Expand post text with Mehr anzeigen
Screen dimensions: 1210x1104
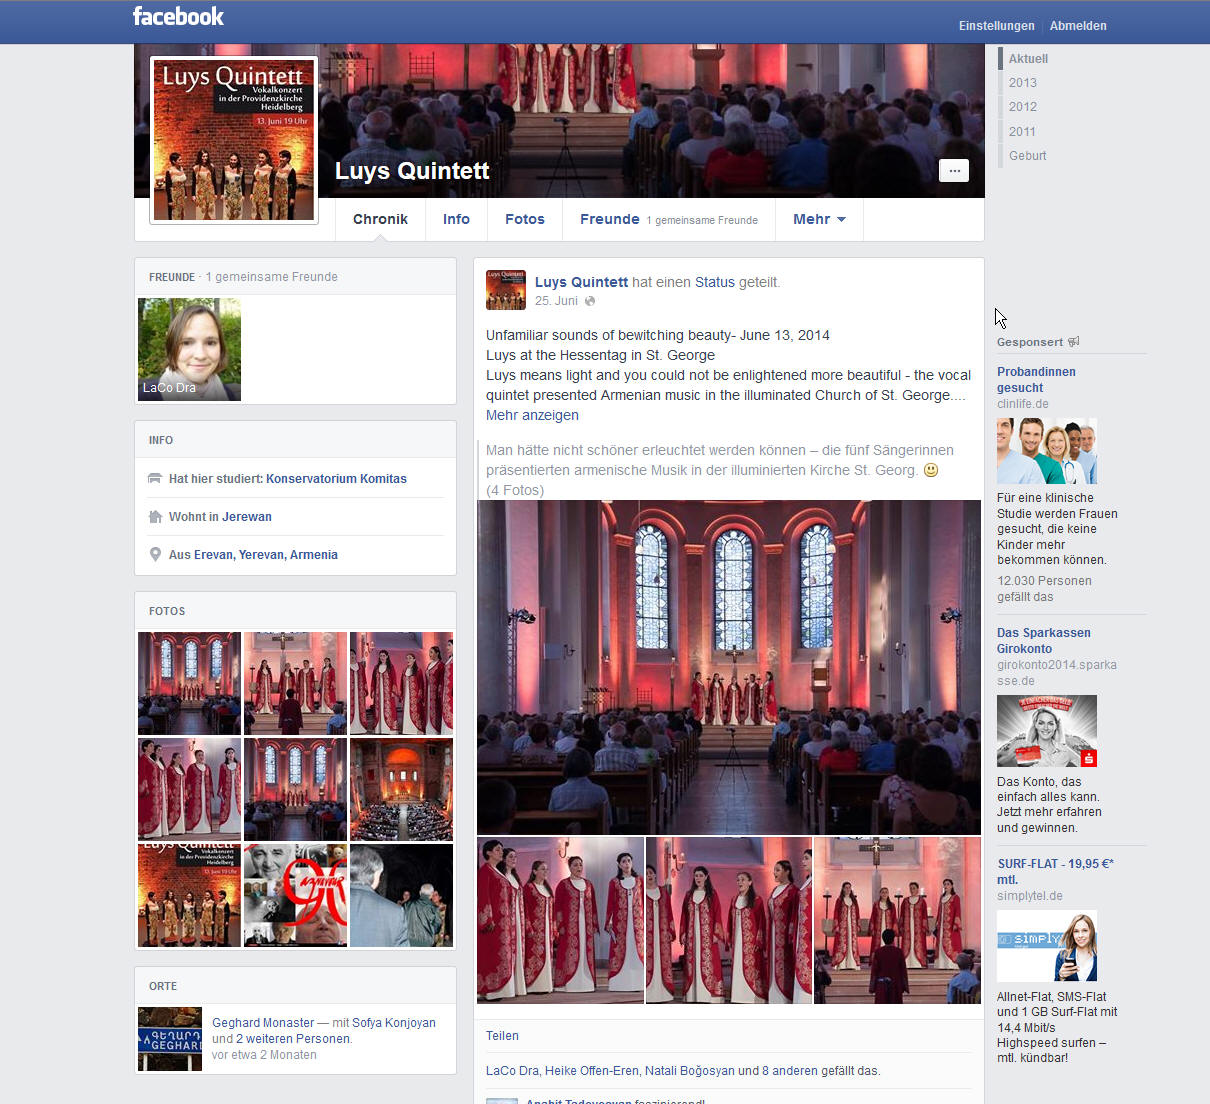pos(532,415)
